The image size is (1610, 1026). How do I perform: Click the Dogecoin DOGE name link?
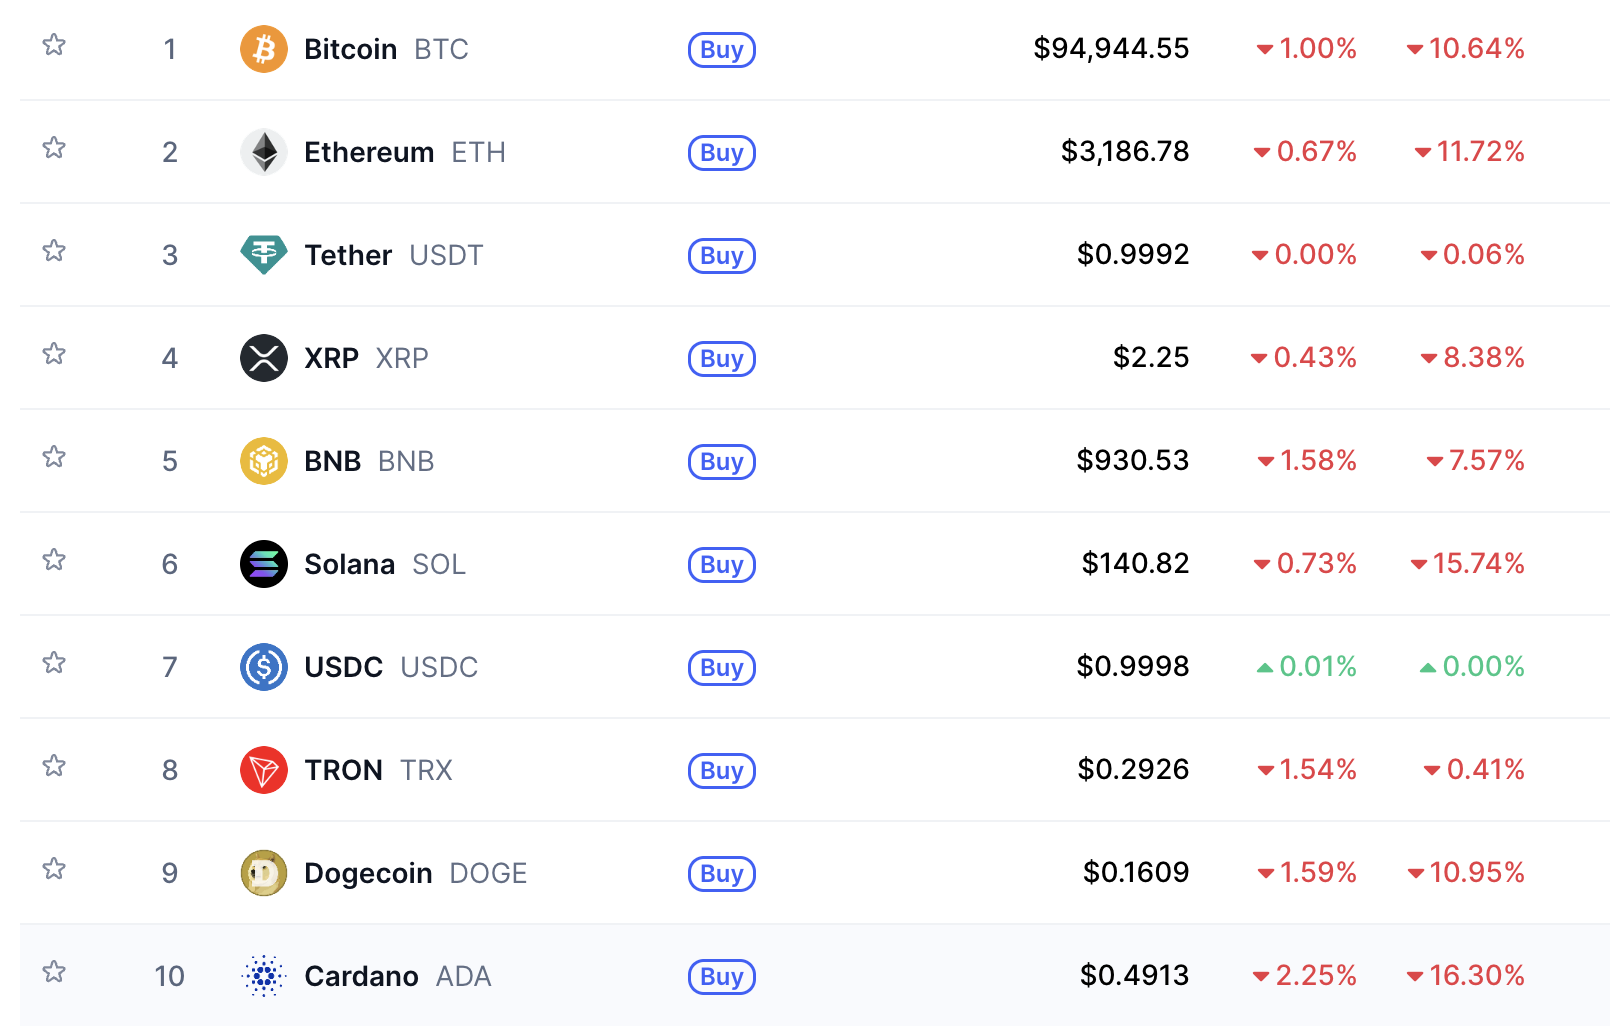[368, 873]
